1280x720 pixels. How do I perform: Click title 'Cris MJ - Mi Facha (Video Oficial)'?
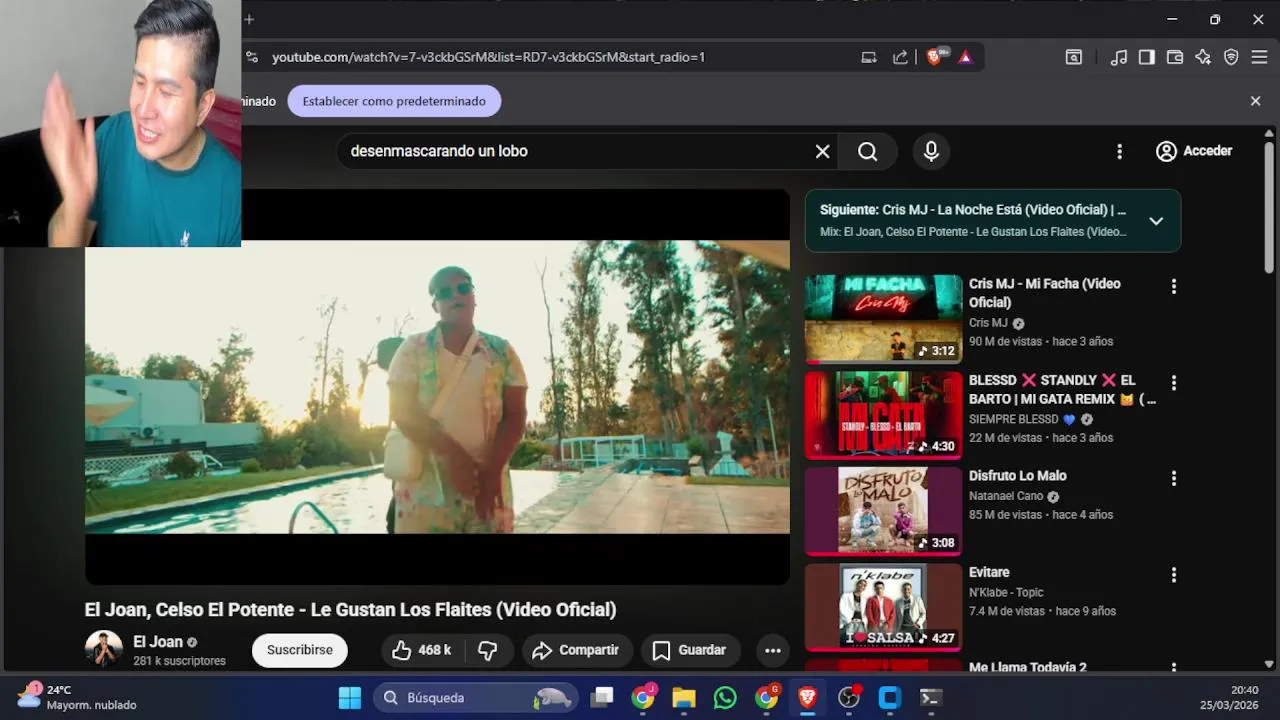(1044, 293)
